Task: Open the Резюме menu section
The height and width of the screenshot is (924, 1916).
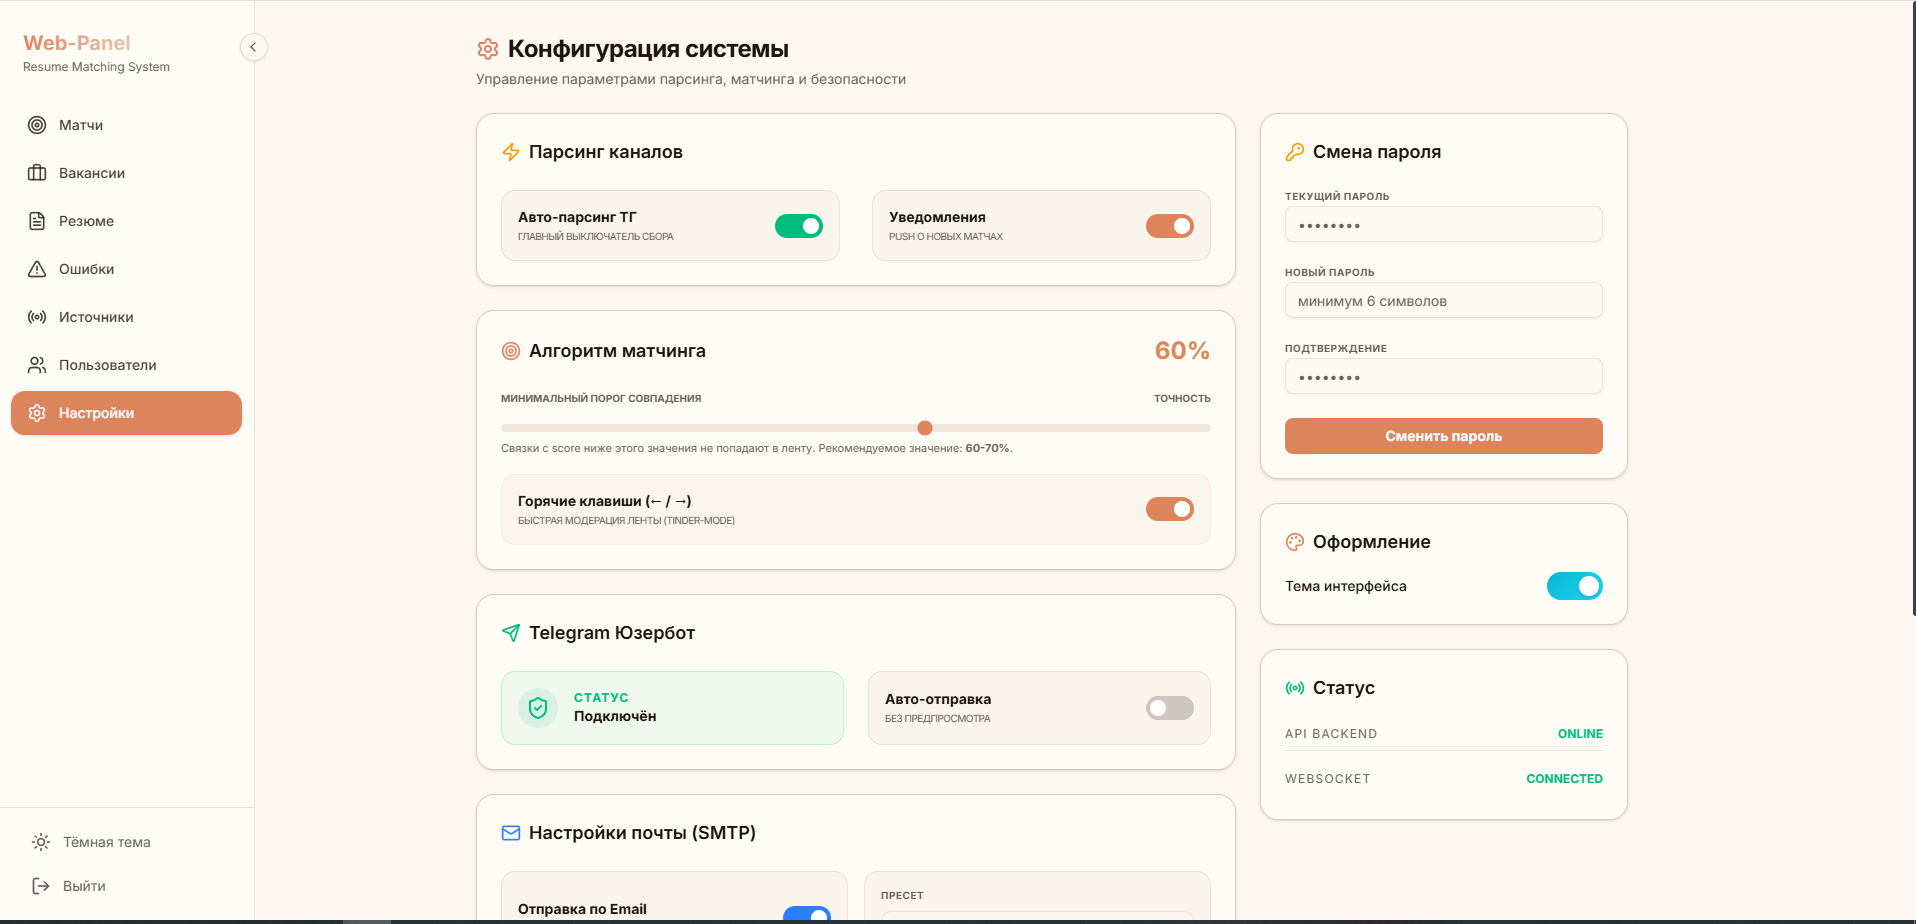Action: click(126, 221)
